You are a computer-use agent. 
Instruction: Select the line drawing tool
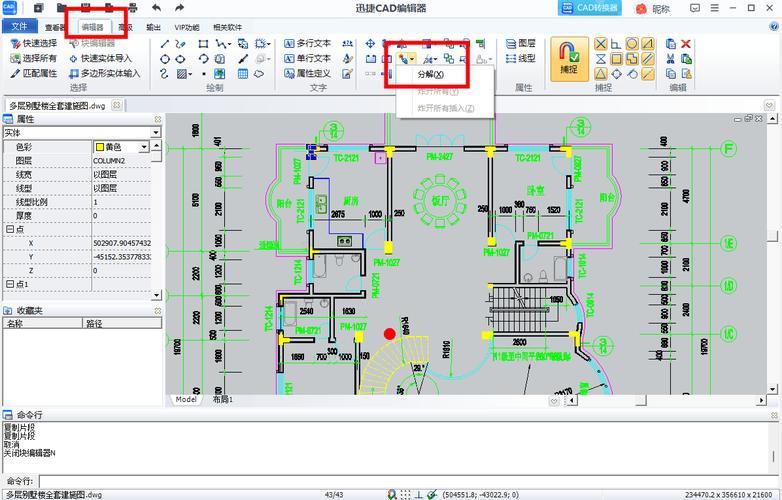tap(165, 44)
